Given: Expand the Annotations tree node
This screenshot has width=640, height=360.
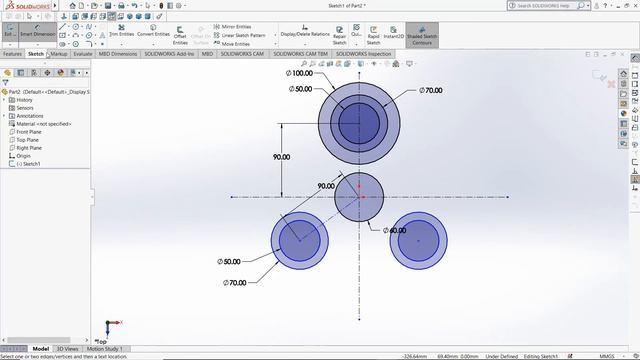Looking at the screenshot, I should click(x=4, y=116).
